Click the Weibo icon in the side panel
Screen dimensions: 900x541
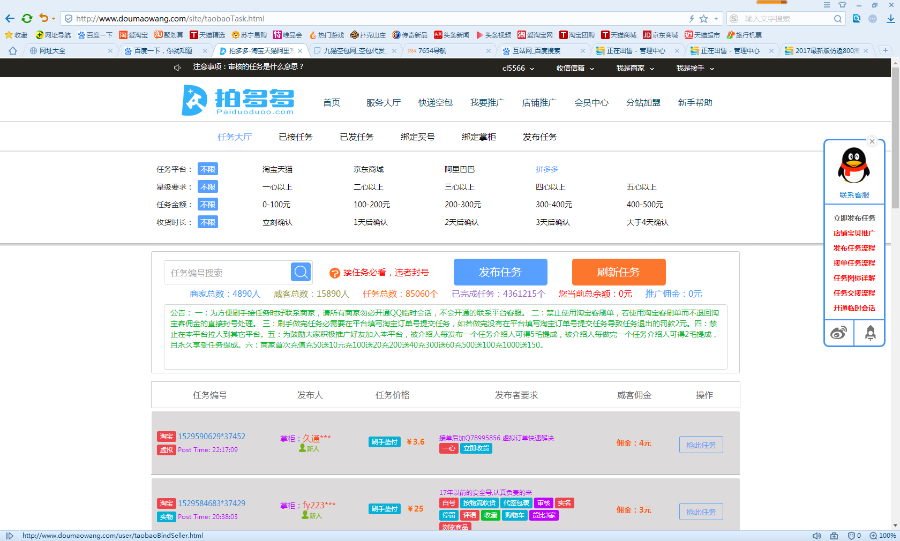838,333
